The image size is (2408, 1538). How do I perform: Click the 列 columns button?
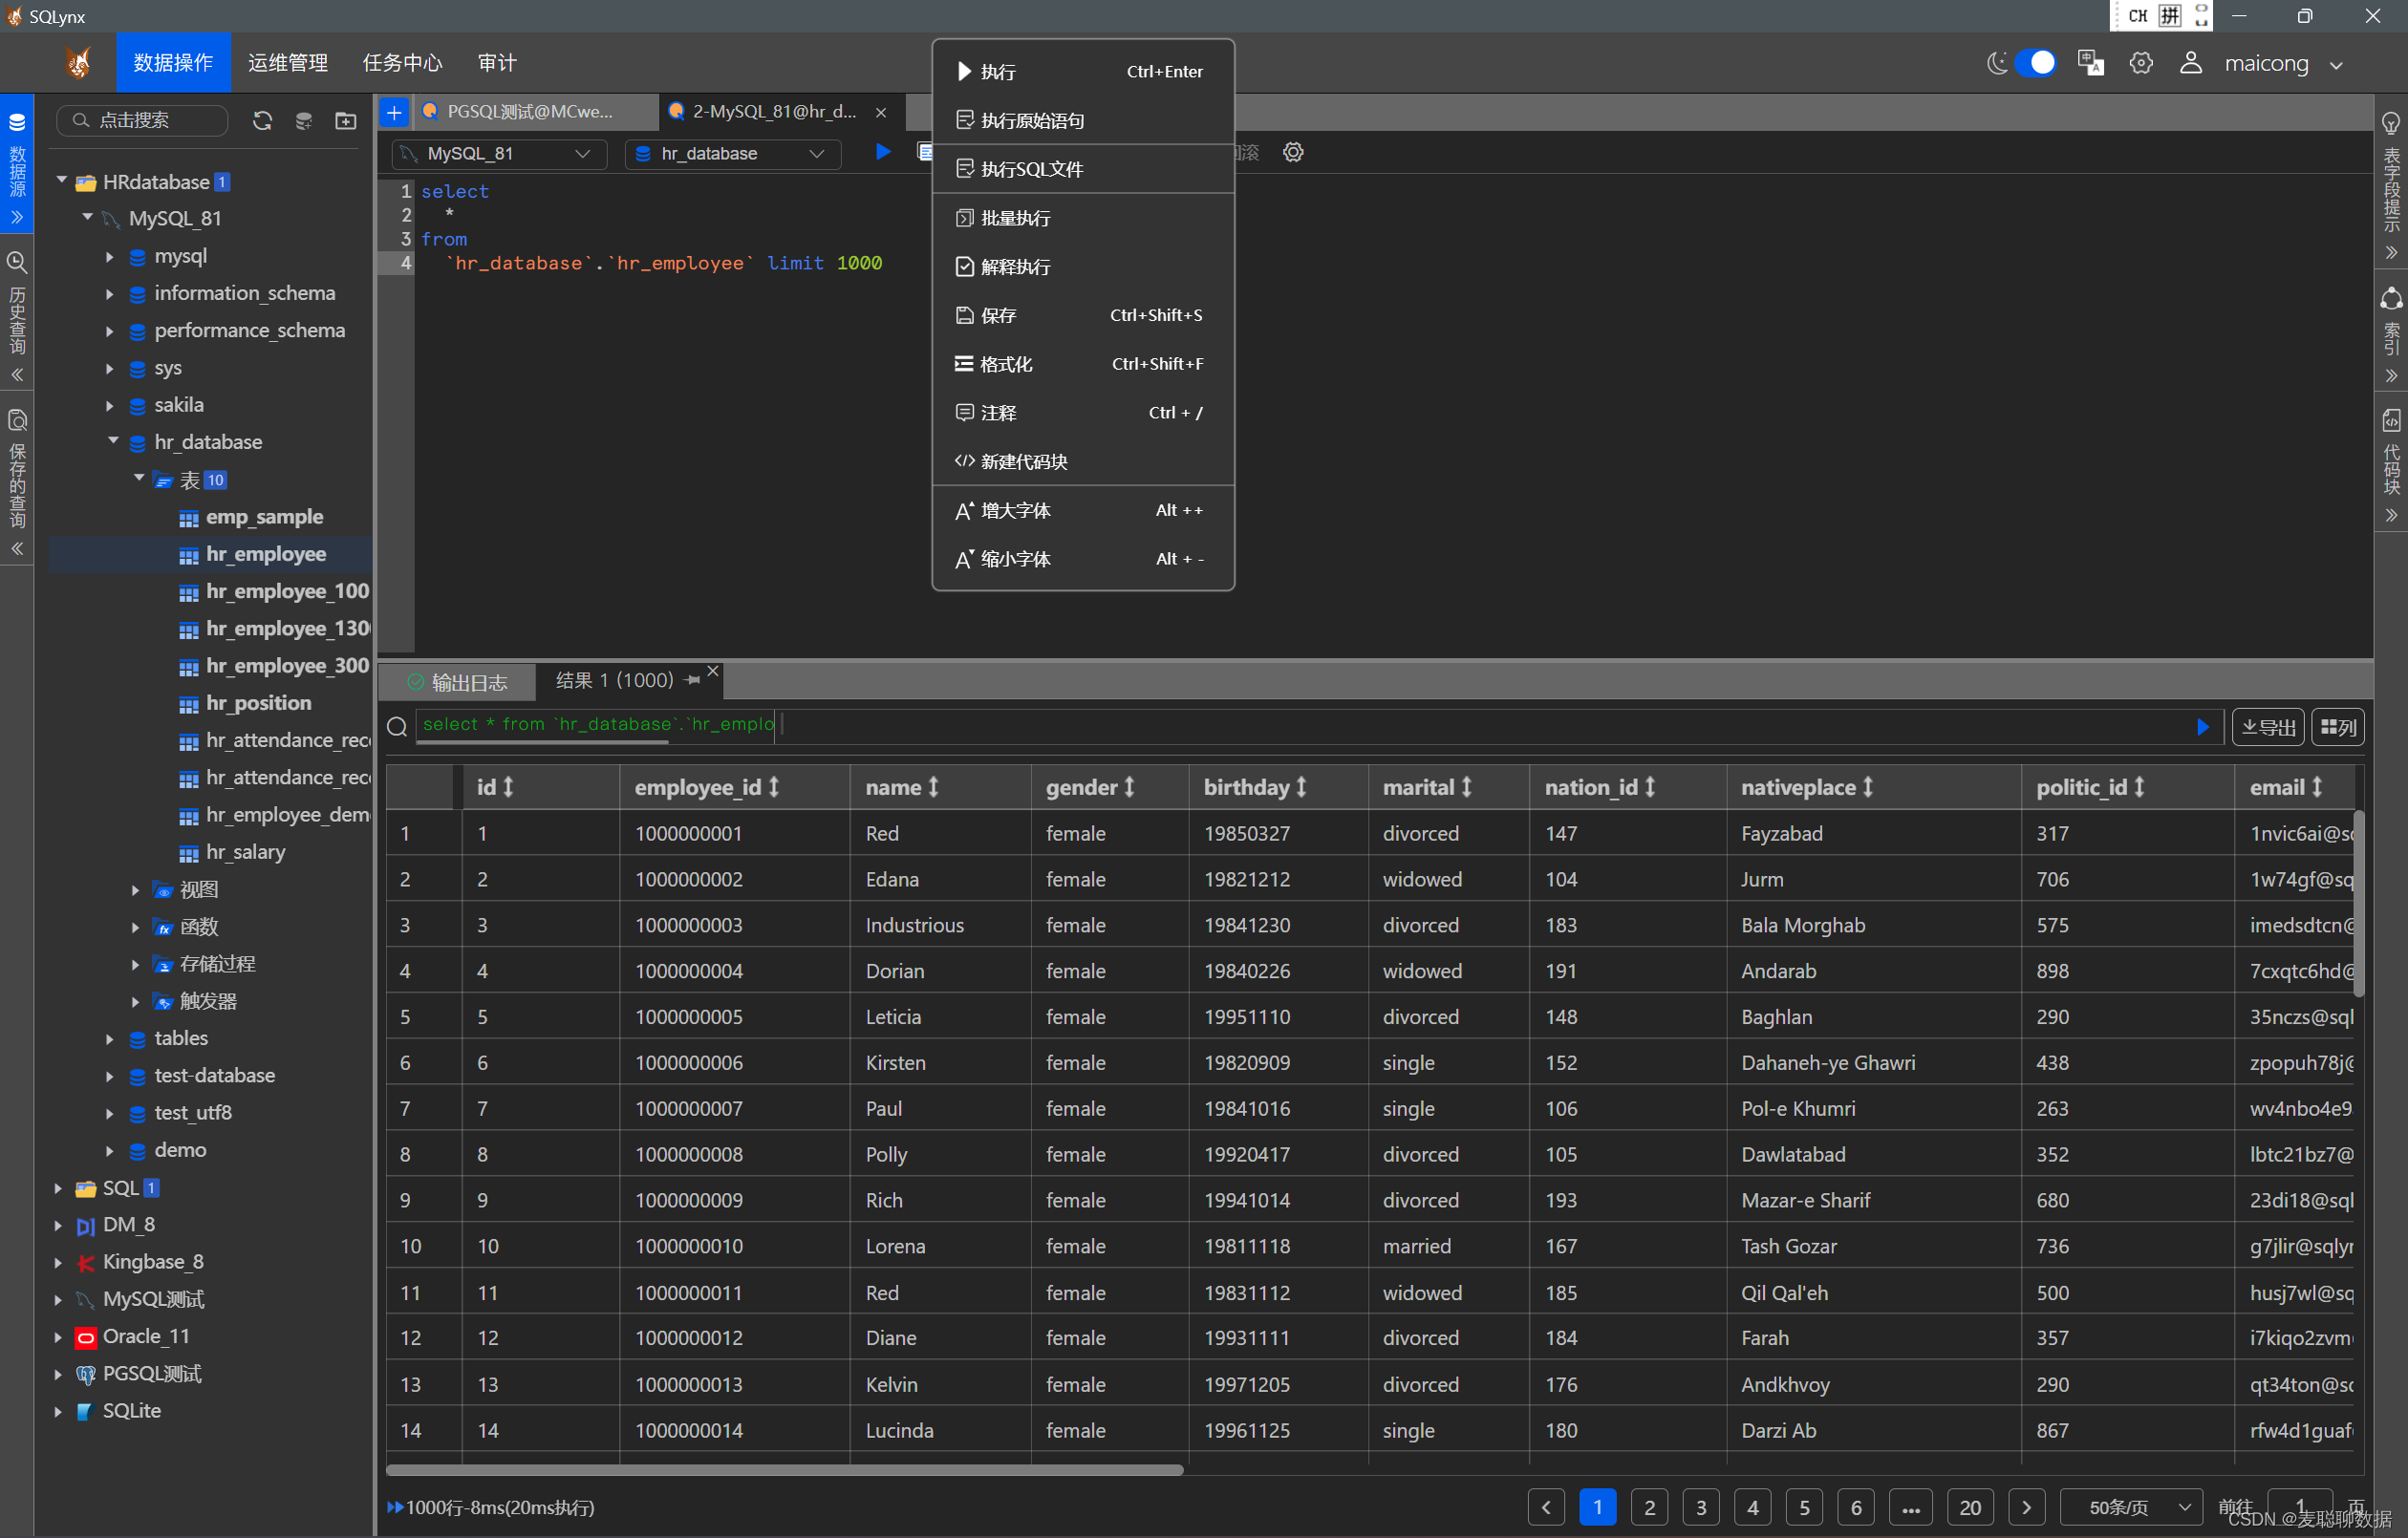[x=2338, y=727]
